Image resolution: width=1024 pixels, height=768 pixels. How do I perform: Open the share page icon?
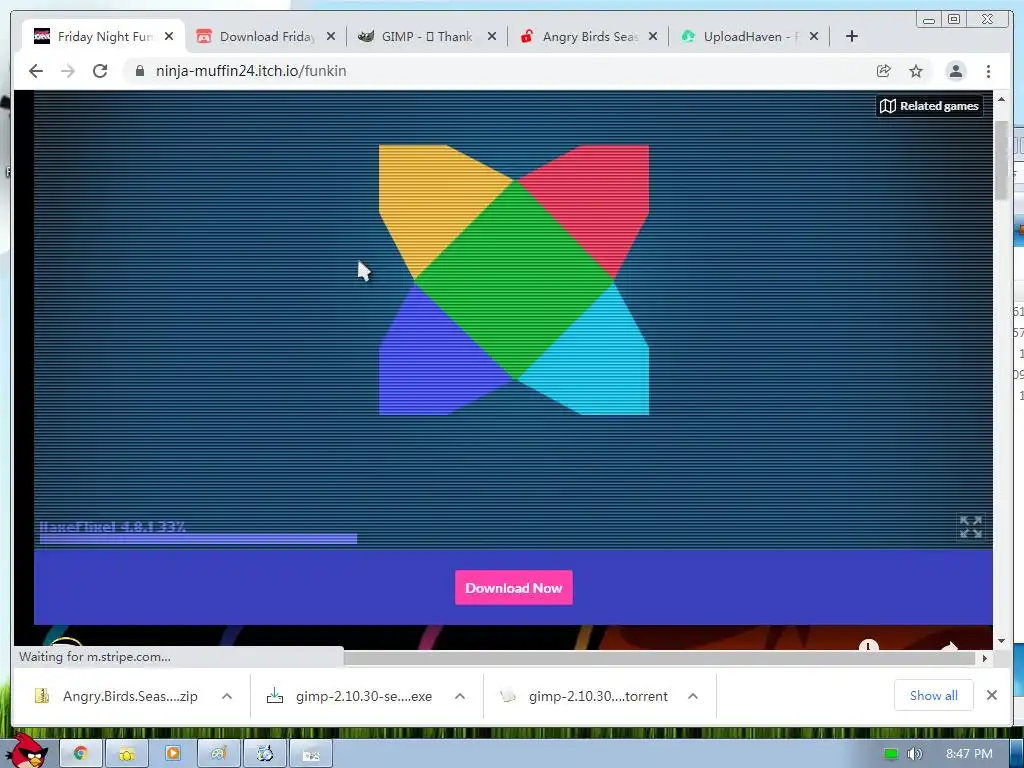884,71
